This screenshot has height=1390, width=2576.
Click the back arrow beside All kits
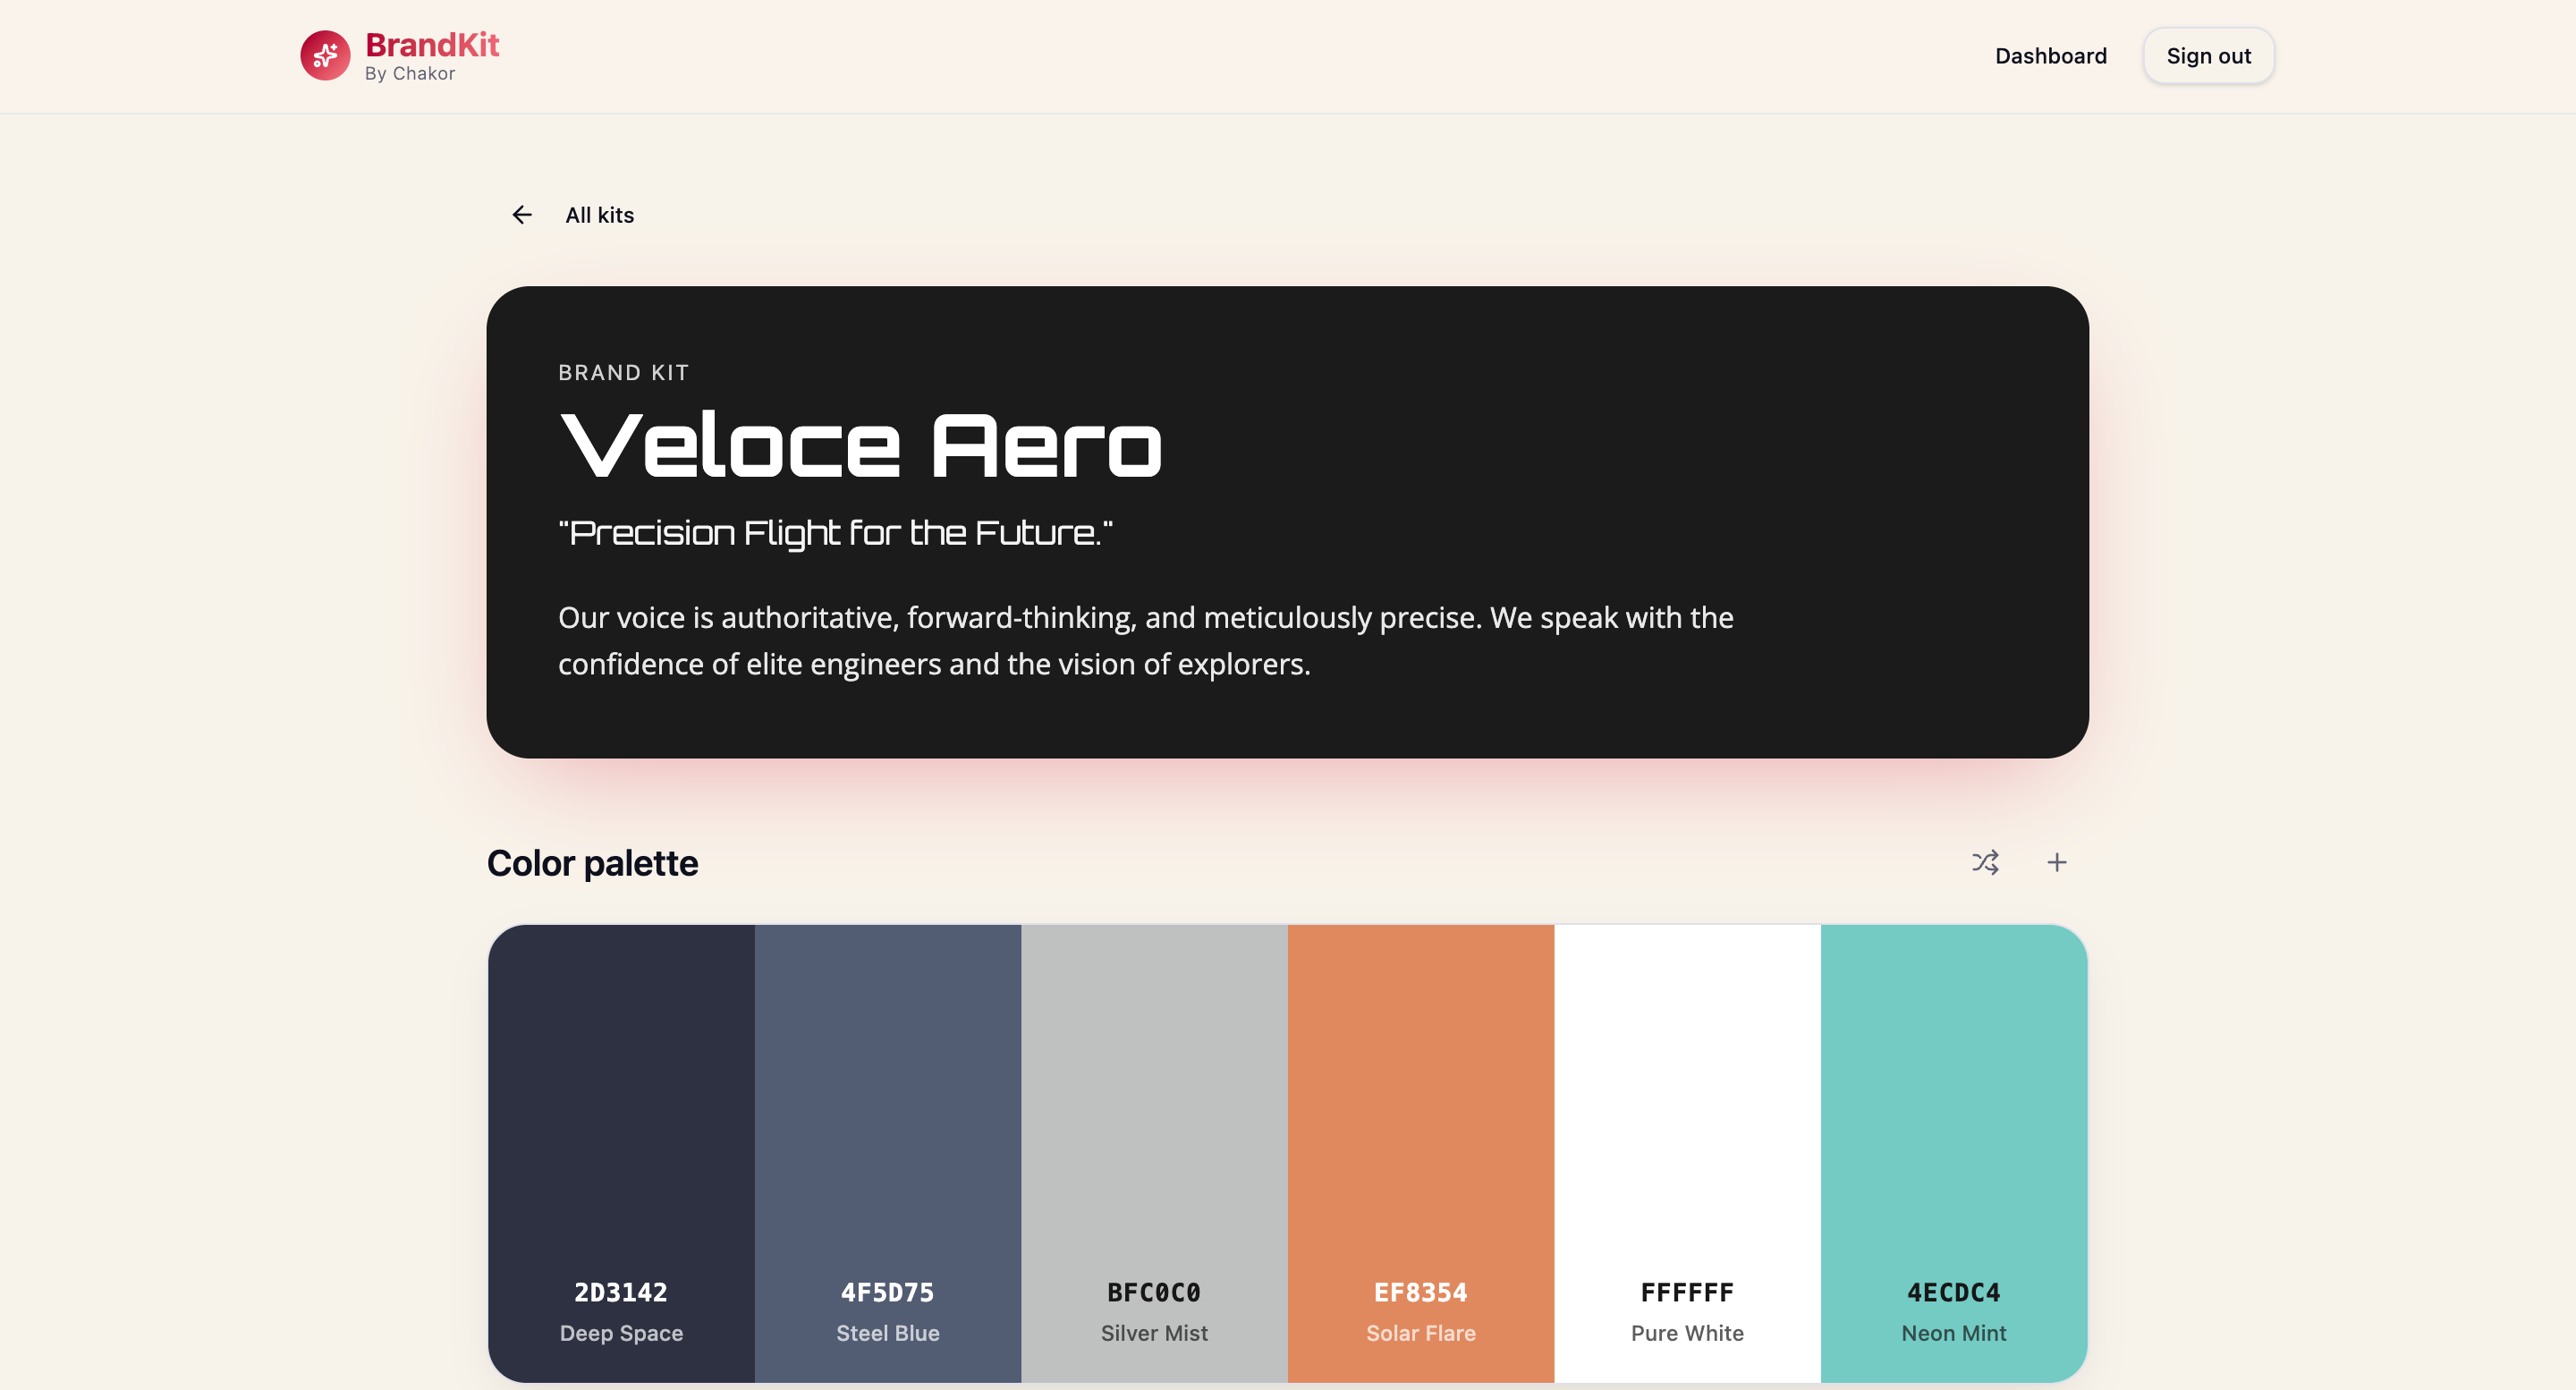pos(522,215)
